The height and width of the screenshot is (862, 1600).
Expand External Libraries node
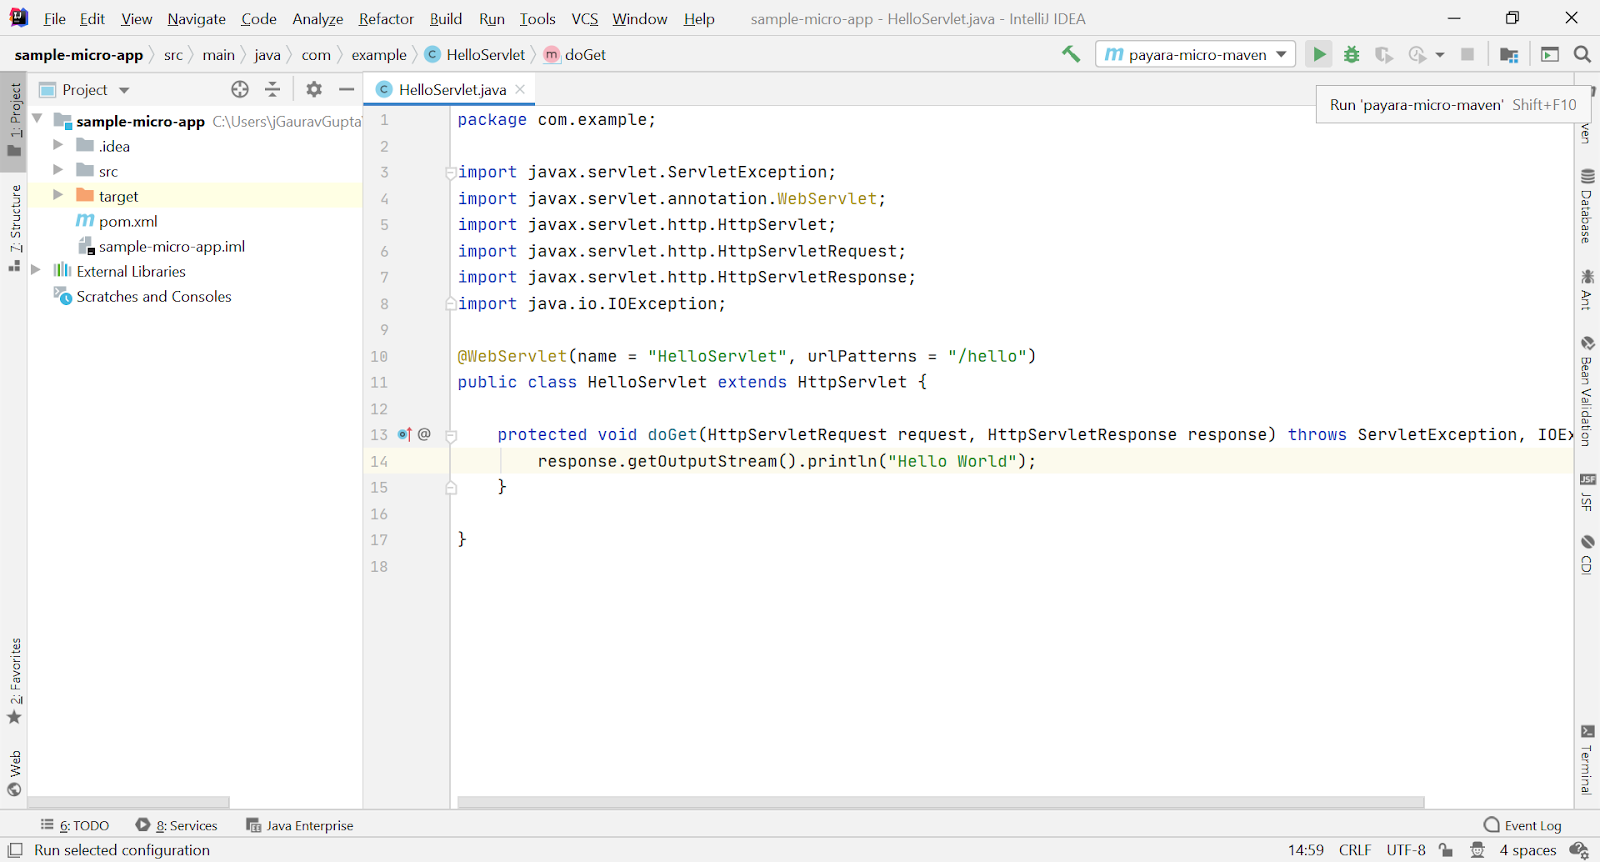point(36,270)
